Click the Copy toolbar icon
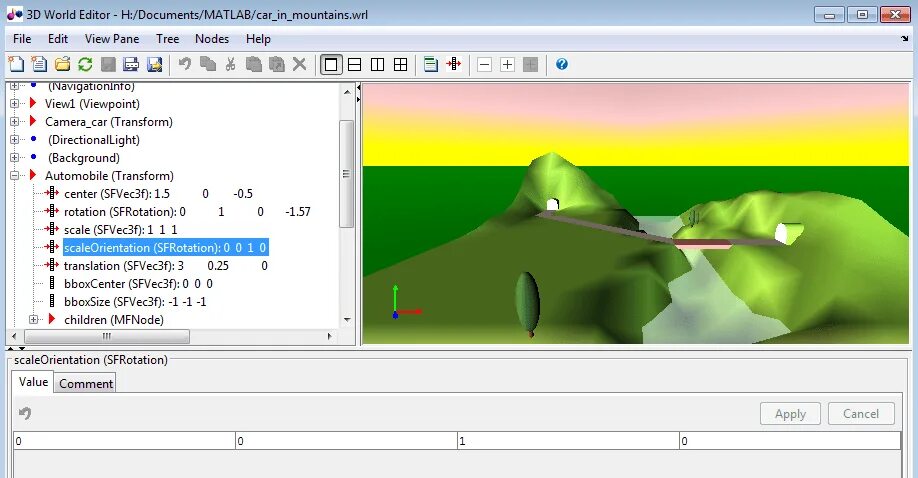Viewport: 918px width, 478px height. click(208, 64)
